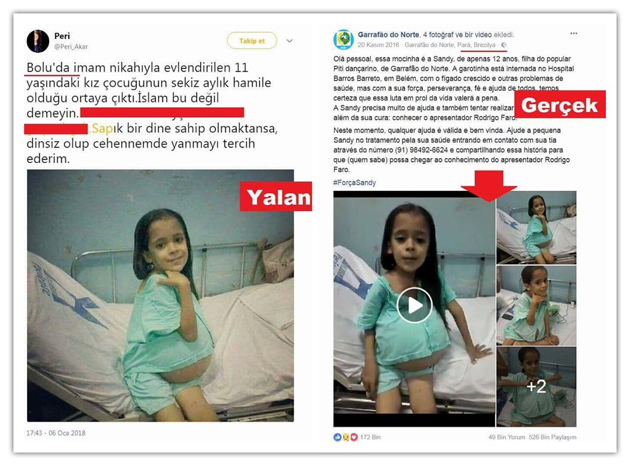Screen dimensions: 630x466
Task: Open the Garrafão do Norte page name link
Action: 388,35
